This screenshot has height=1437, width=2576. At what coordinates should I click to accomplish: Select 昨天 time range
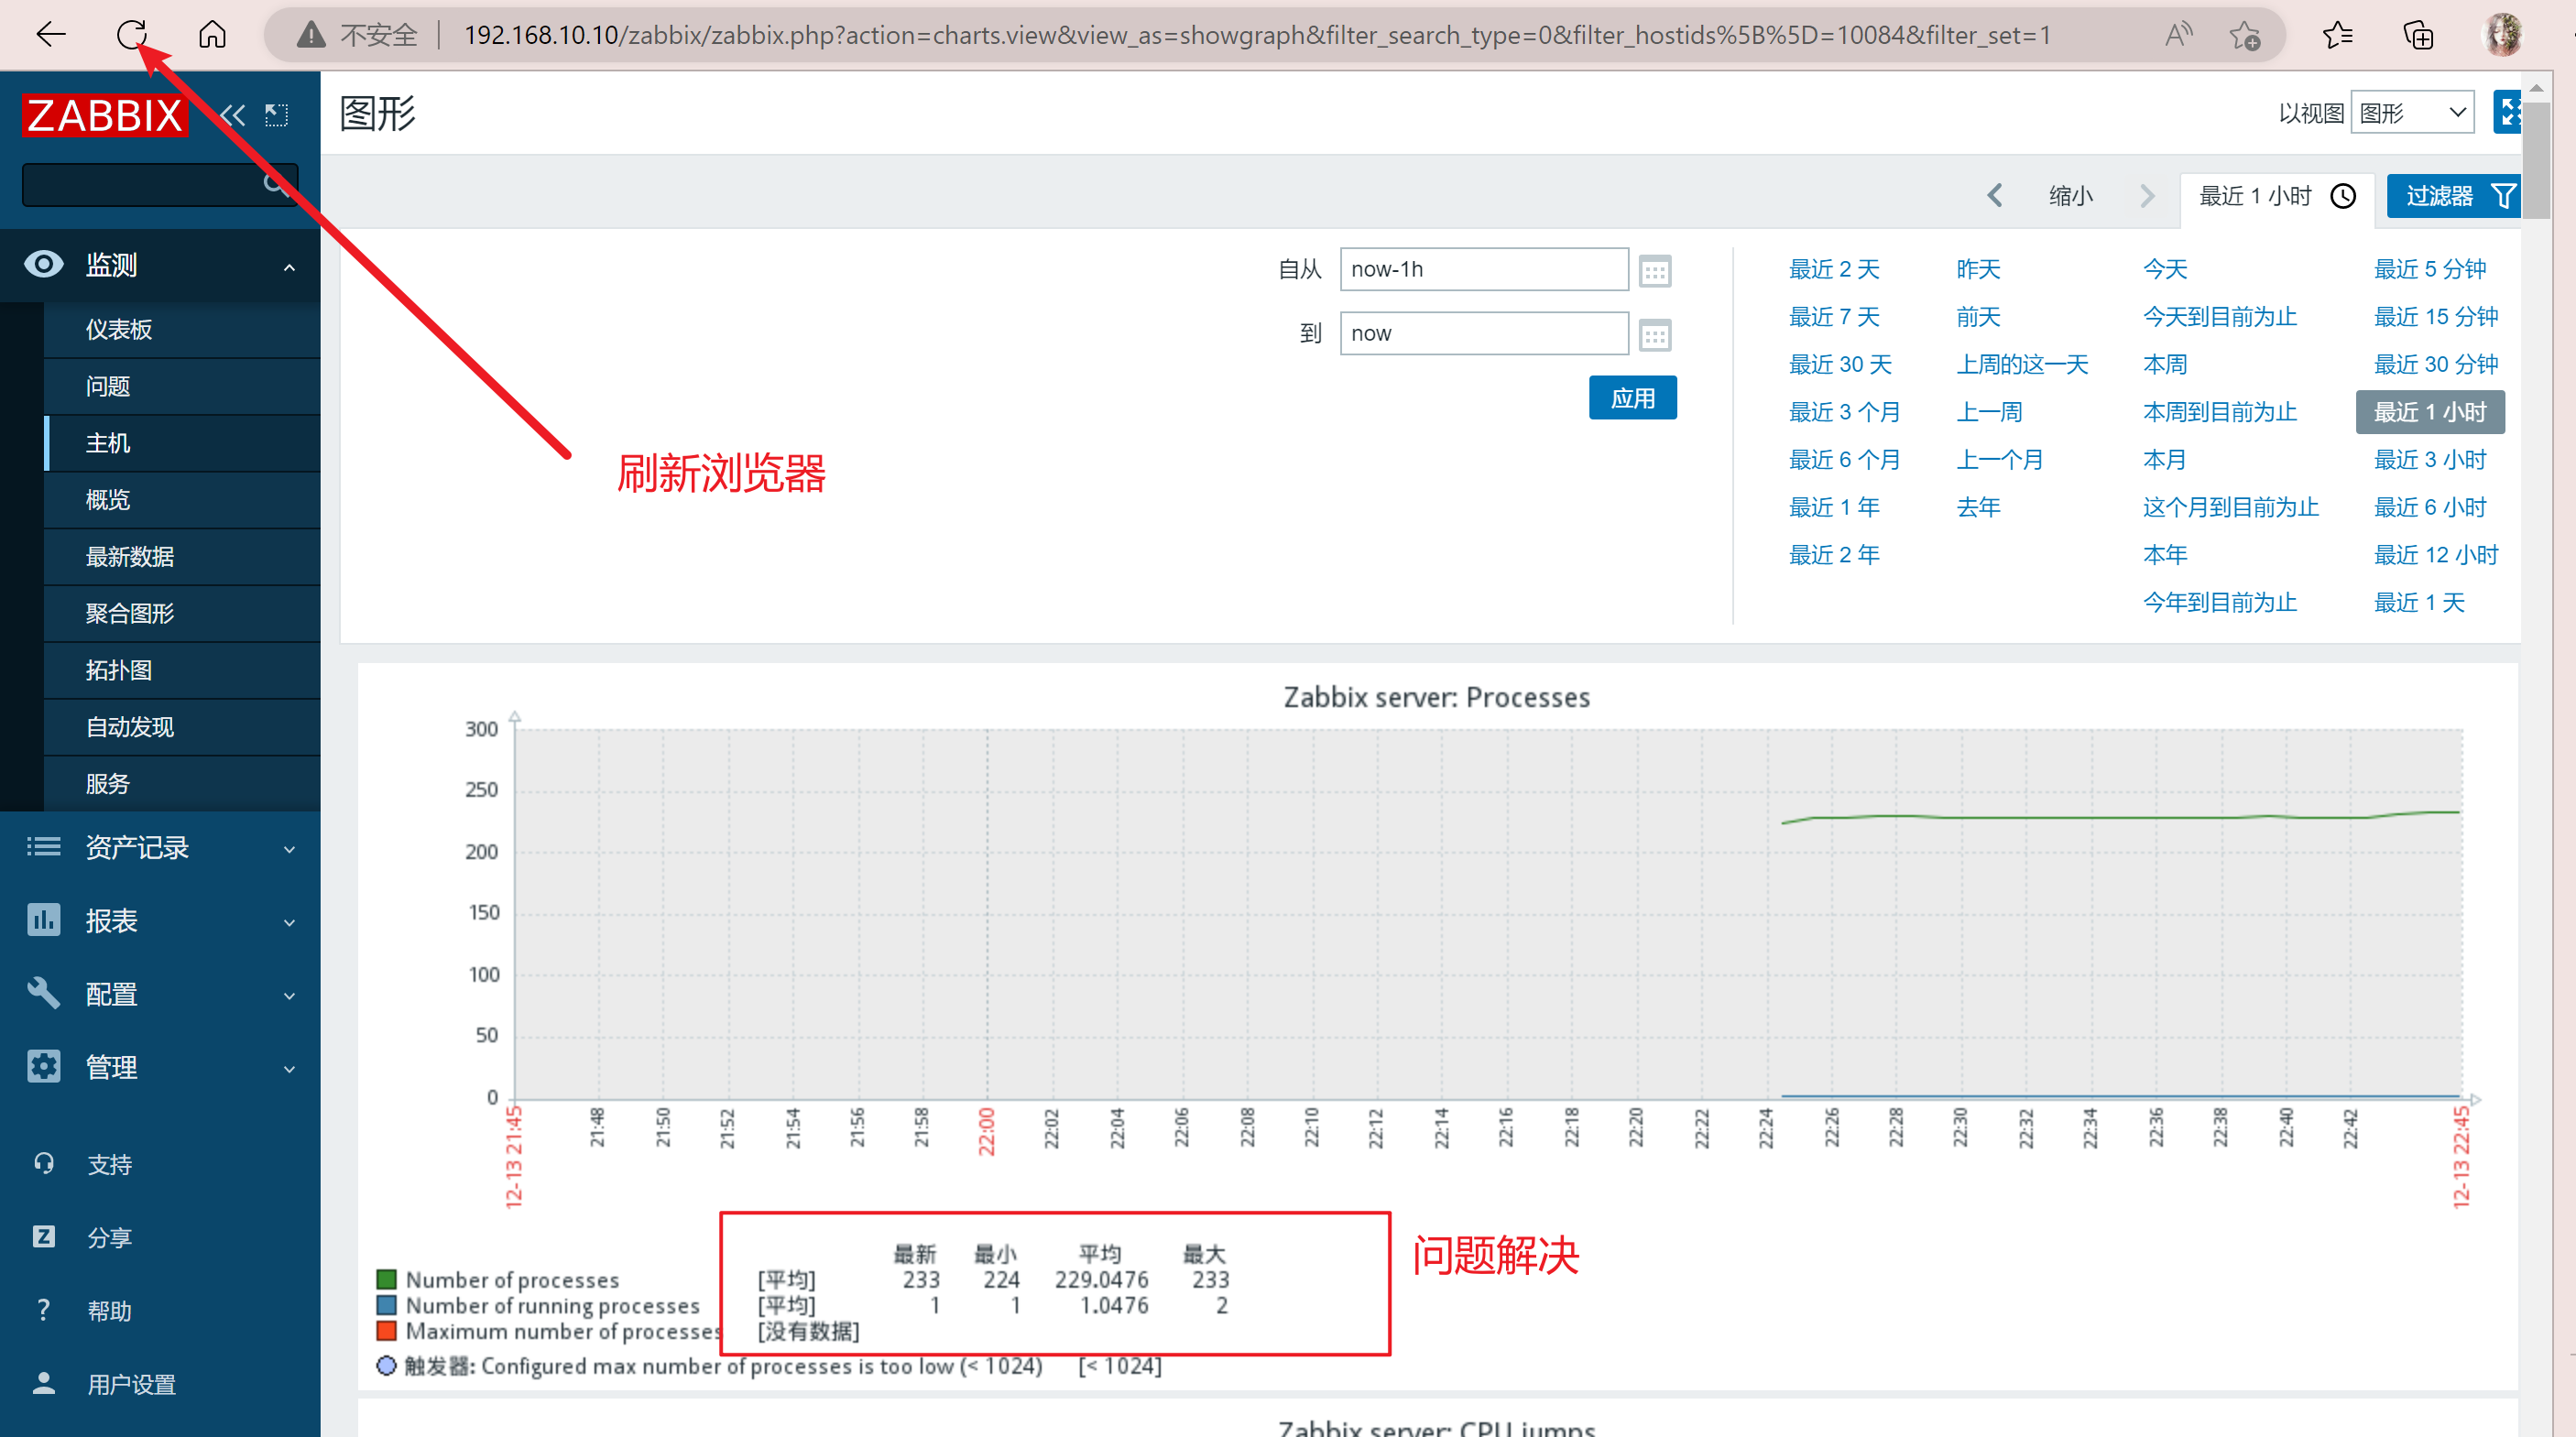click(1978, 269)
